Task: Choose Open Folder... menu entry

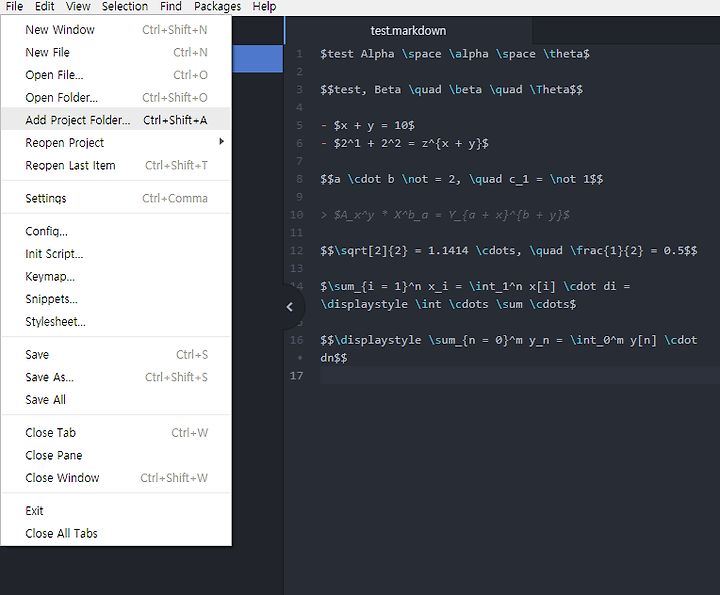Action: click(116, 97)
